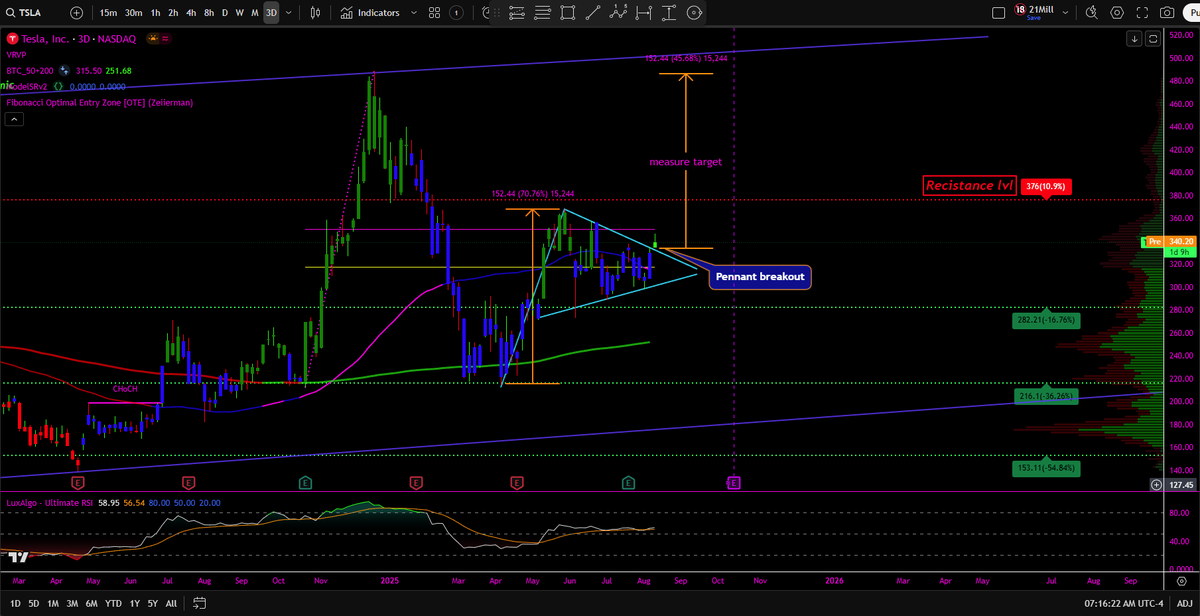Choose the 4h timeframe
1200x616 pixels.
pyautogui.click(x=190, y=13)
